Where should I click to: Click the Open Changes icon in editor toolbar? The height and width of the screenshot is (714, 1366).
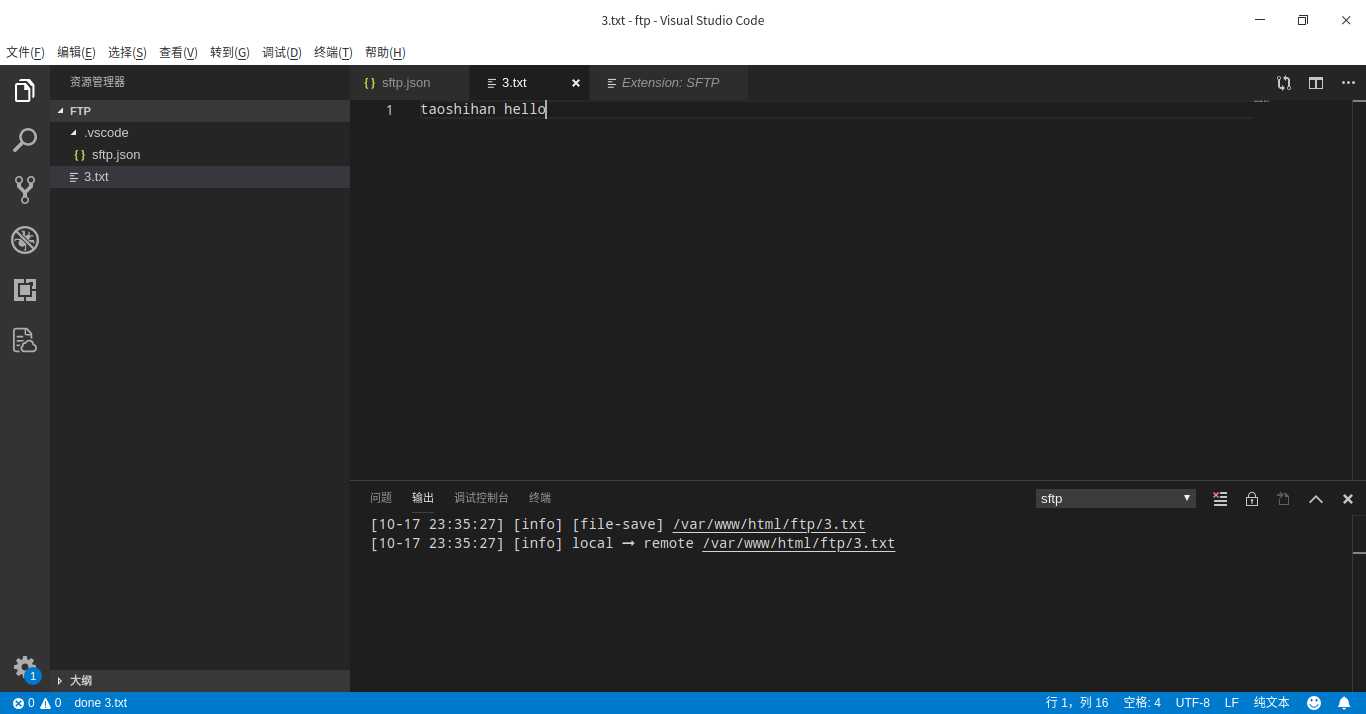tap(1284, 83)
